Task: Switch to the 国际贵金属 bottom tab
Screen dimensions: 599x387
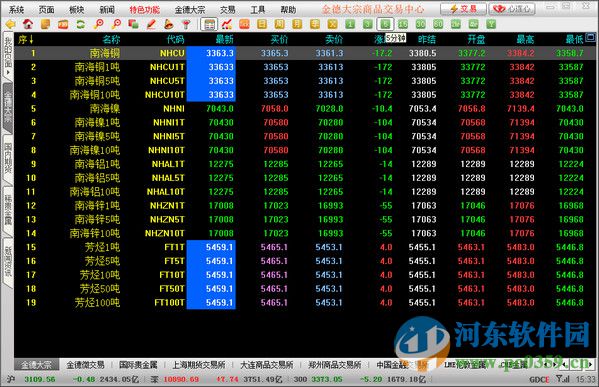Action: point(138,365)
